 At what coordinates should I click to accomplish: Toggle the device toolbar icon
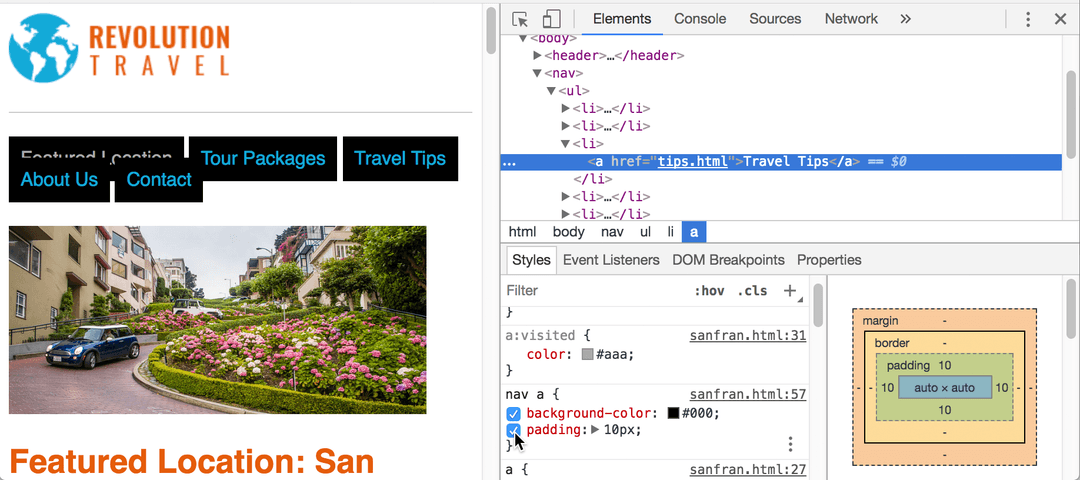552,19
